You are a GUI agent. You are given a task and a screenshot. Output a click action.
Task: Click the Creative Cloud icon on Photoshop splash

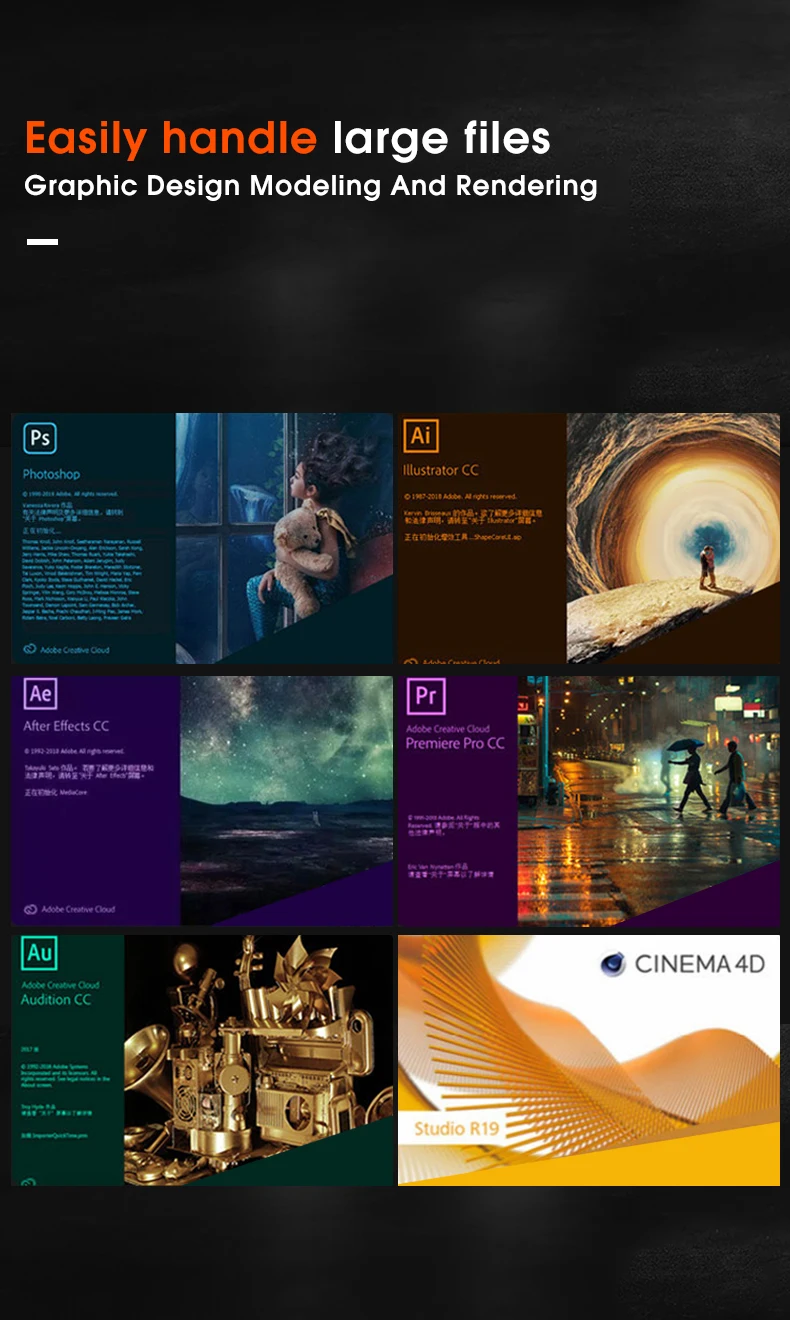pos(30,650)
